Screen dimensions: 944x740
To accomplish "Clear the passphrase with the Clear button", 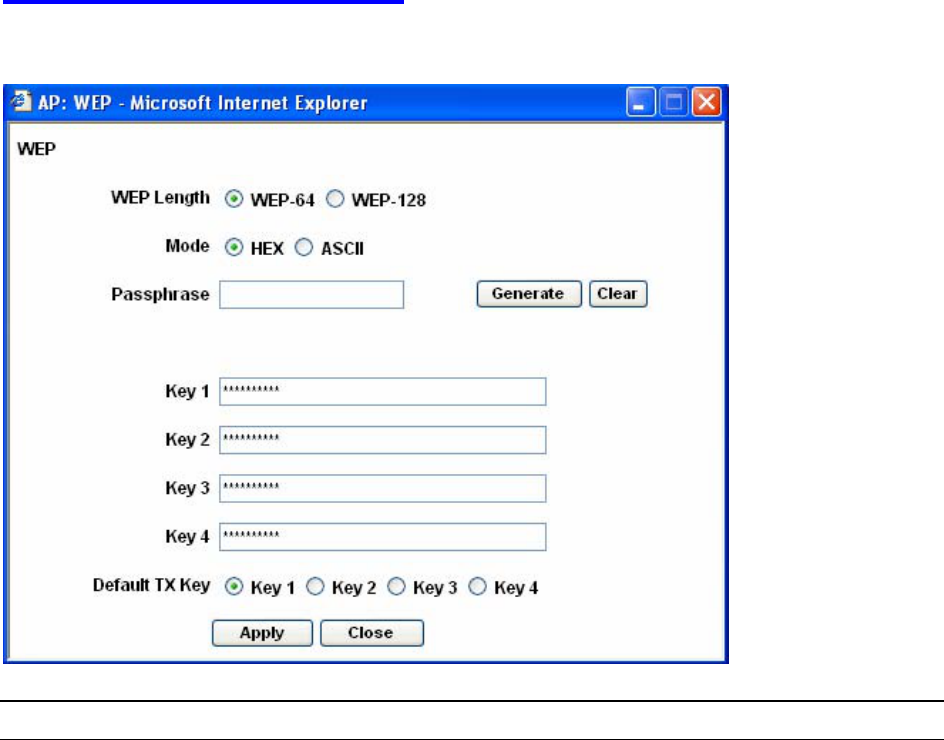I will (618, 294).
